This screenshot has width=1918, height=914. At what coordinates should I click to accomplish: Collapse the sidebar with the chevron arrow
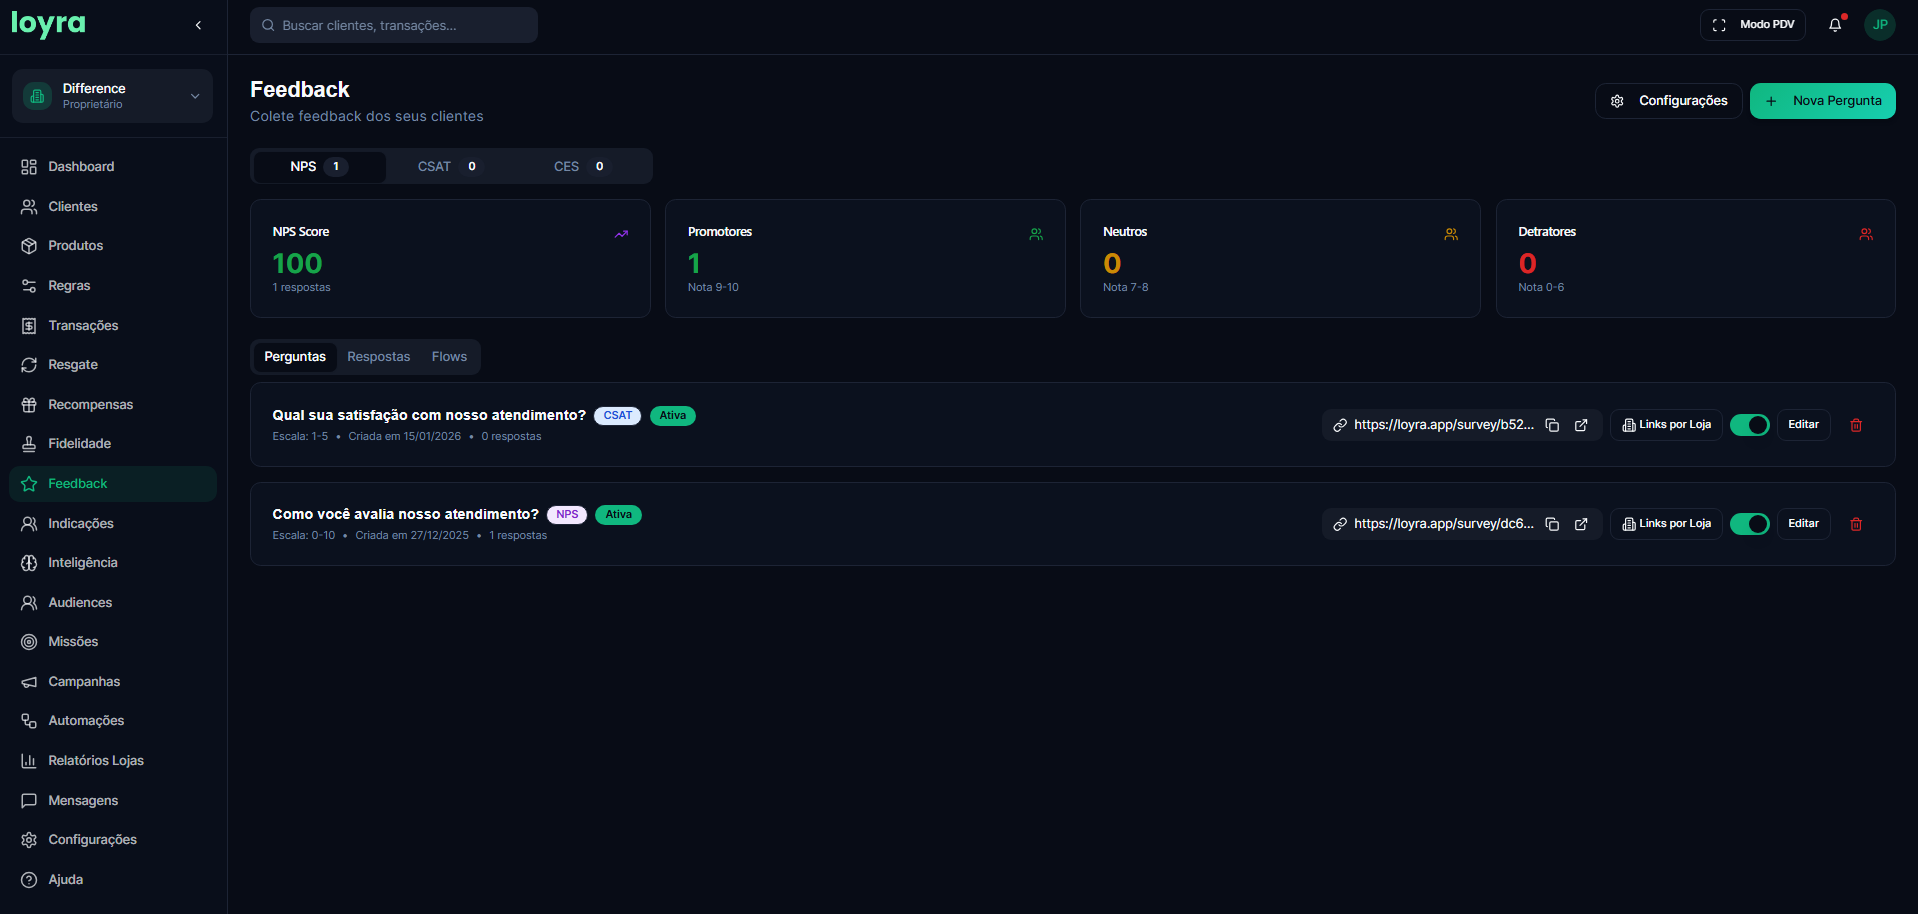click(198, 25)
